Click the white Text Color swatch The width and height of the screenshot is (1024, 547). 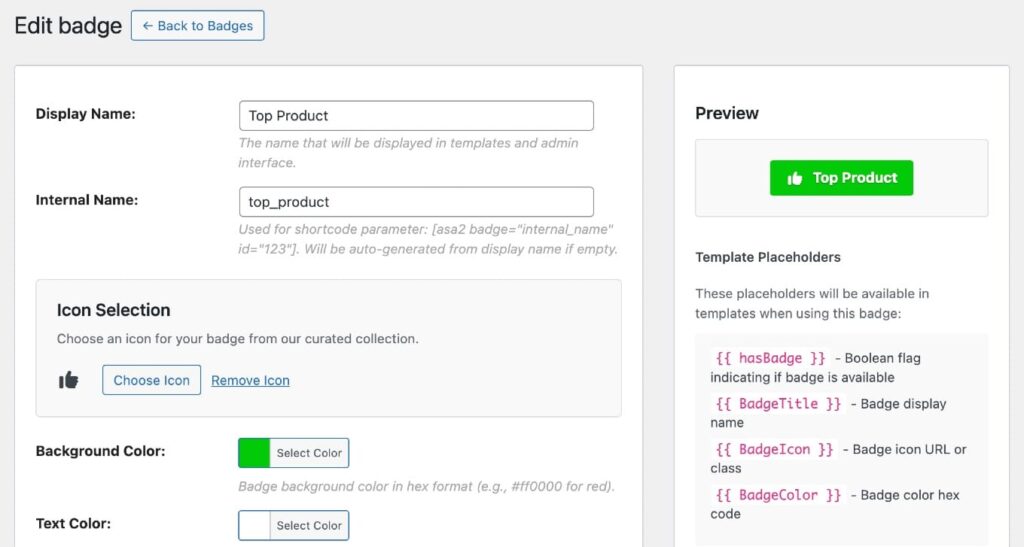(255, 526)
